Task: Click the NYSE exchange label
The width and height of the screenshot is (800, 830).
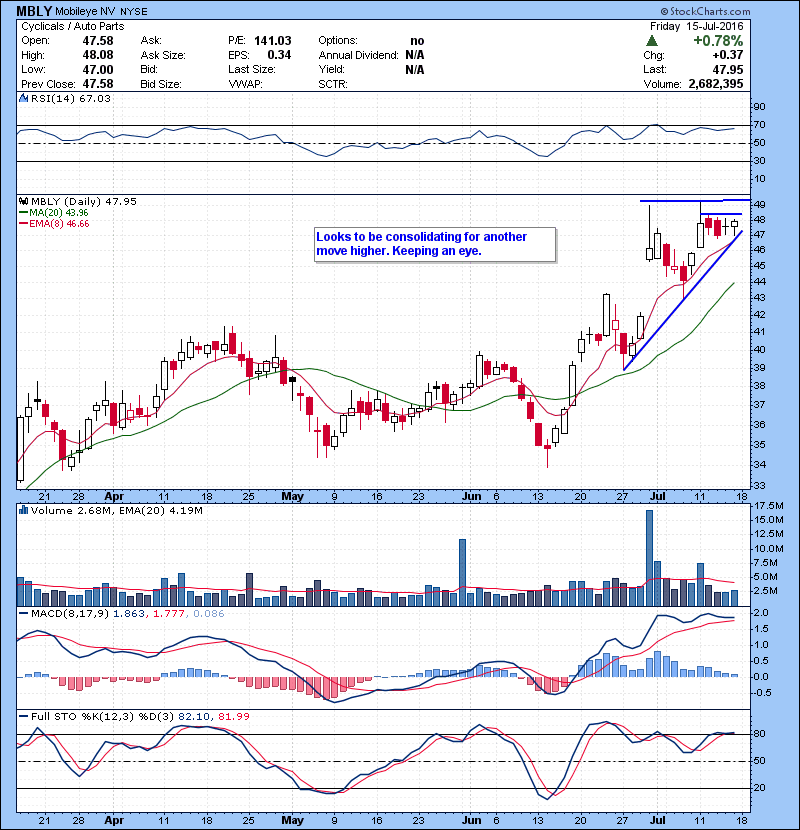Action: pos(133,12)
